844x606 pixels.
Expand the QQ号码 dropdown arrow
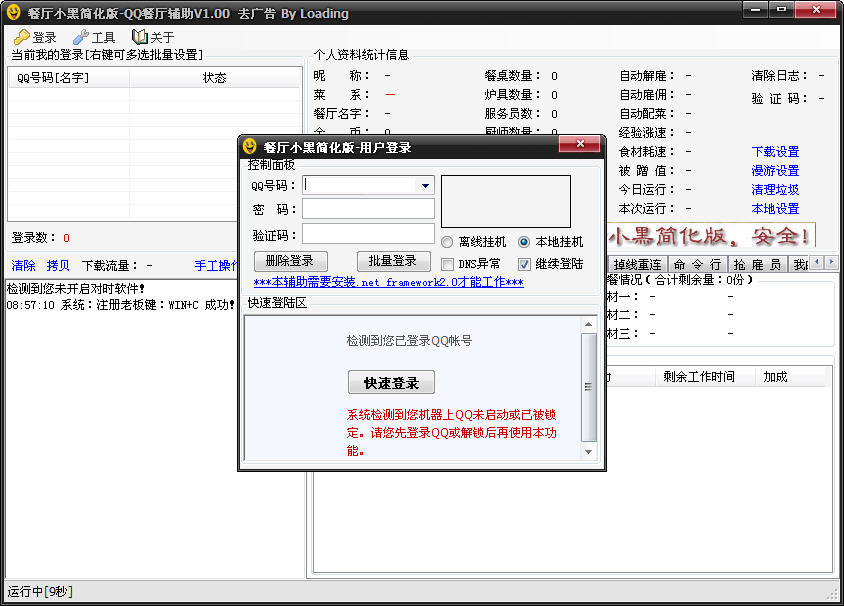pos(425,186)
